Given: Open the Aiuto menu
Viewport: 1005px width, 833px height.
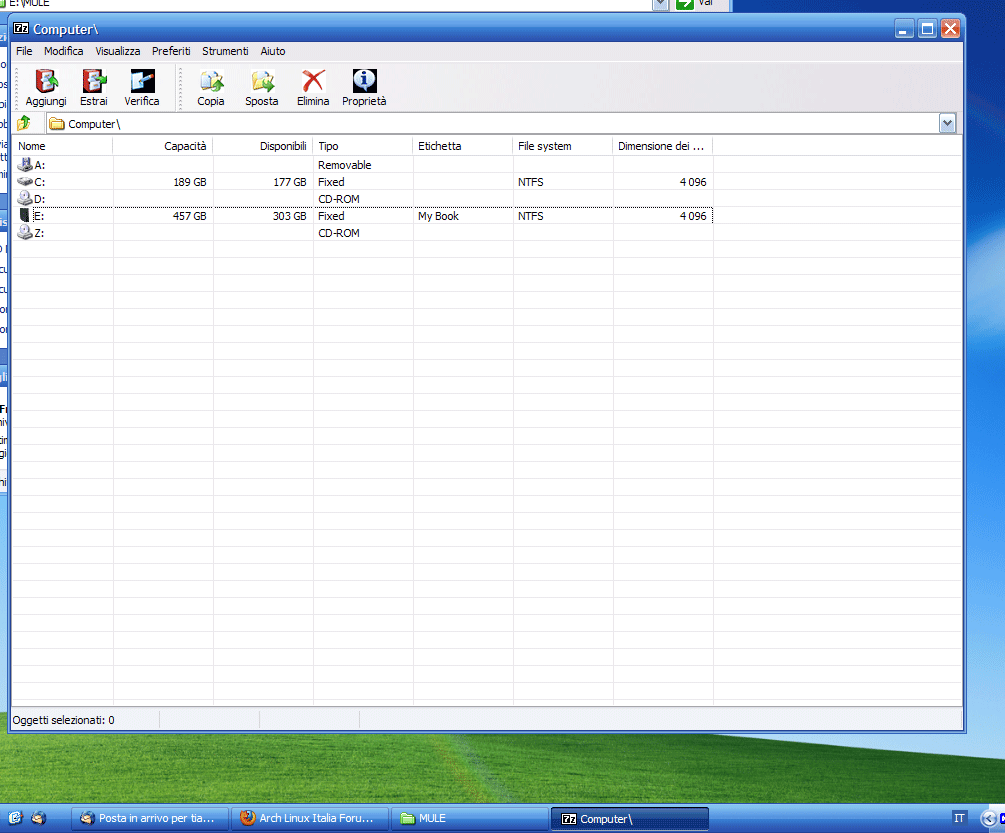Looking at the screenshot, I should click(x=273, y=51).
